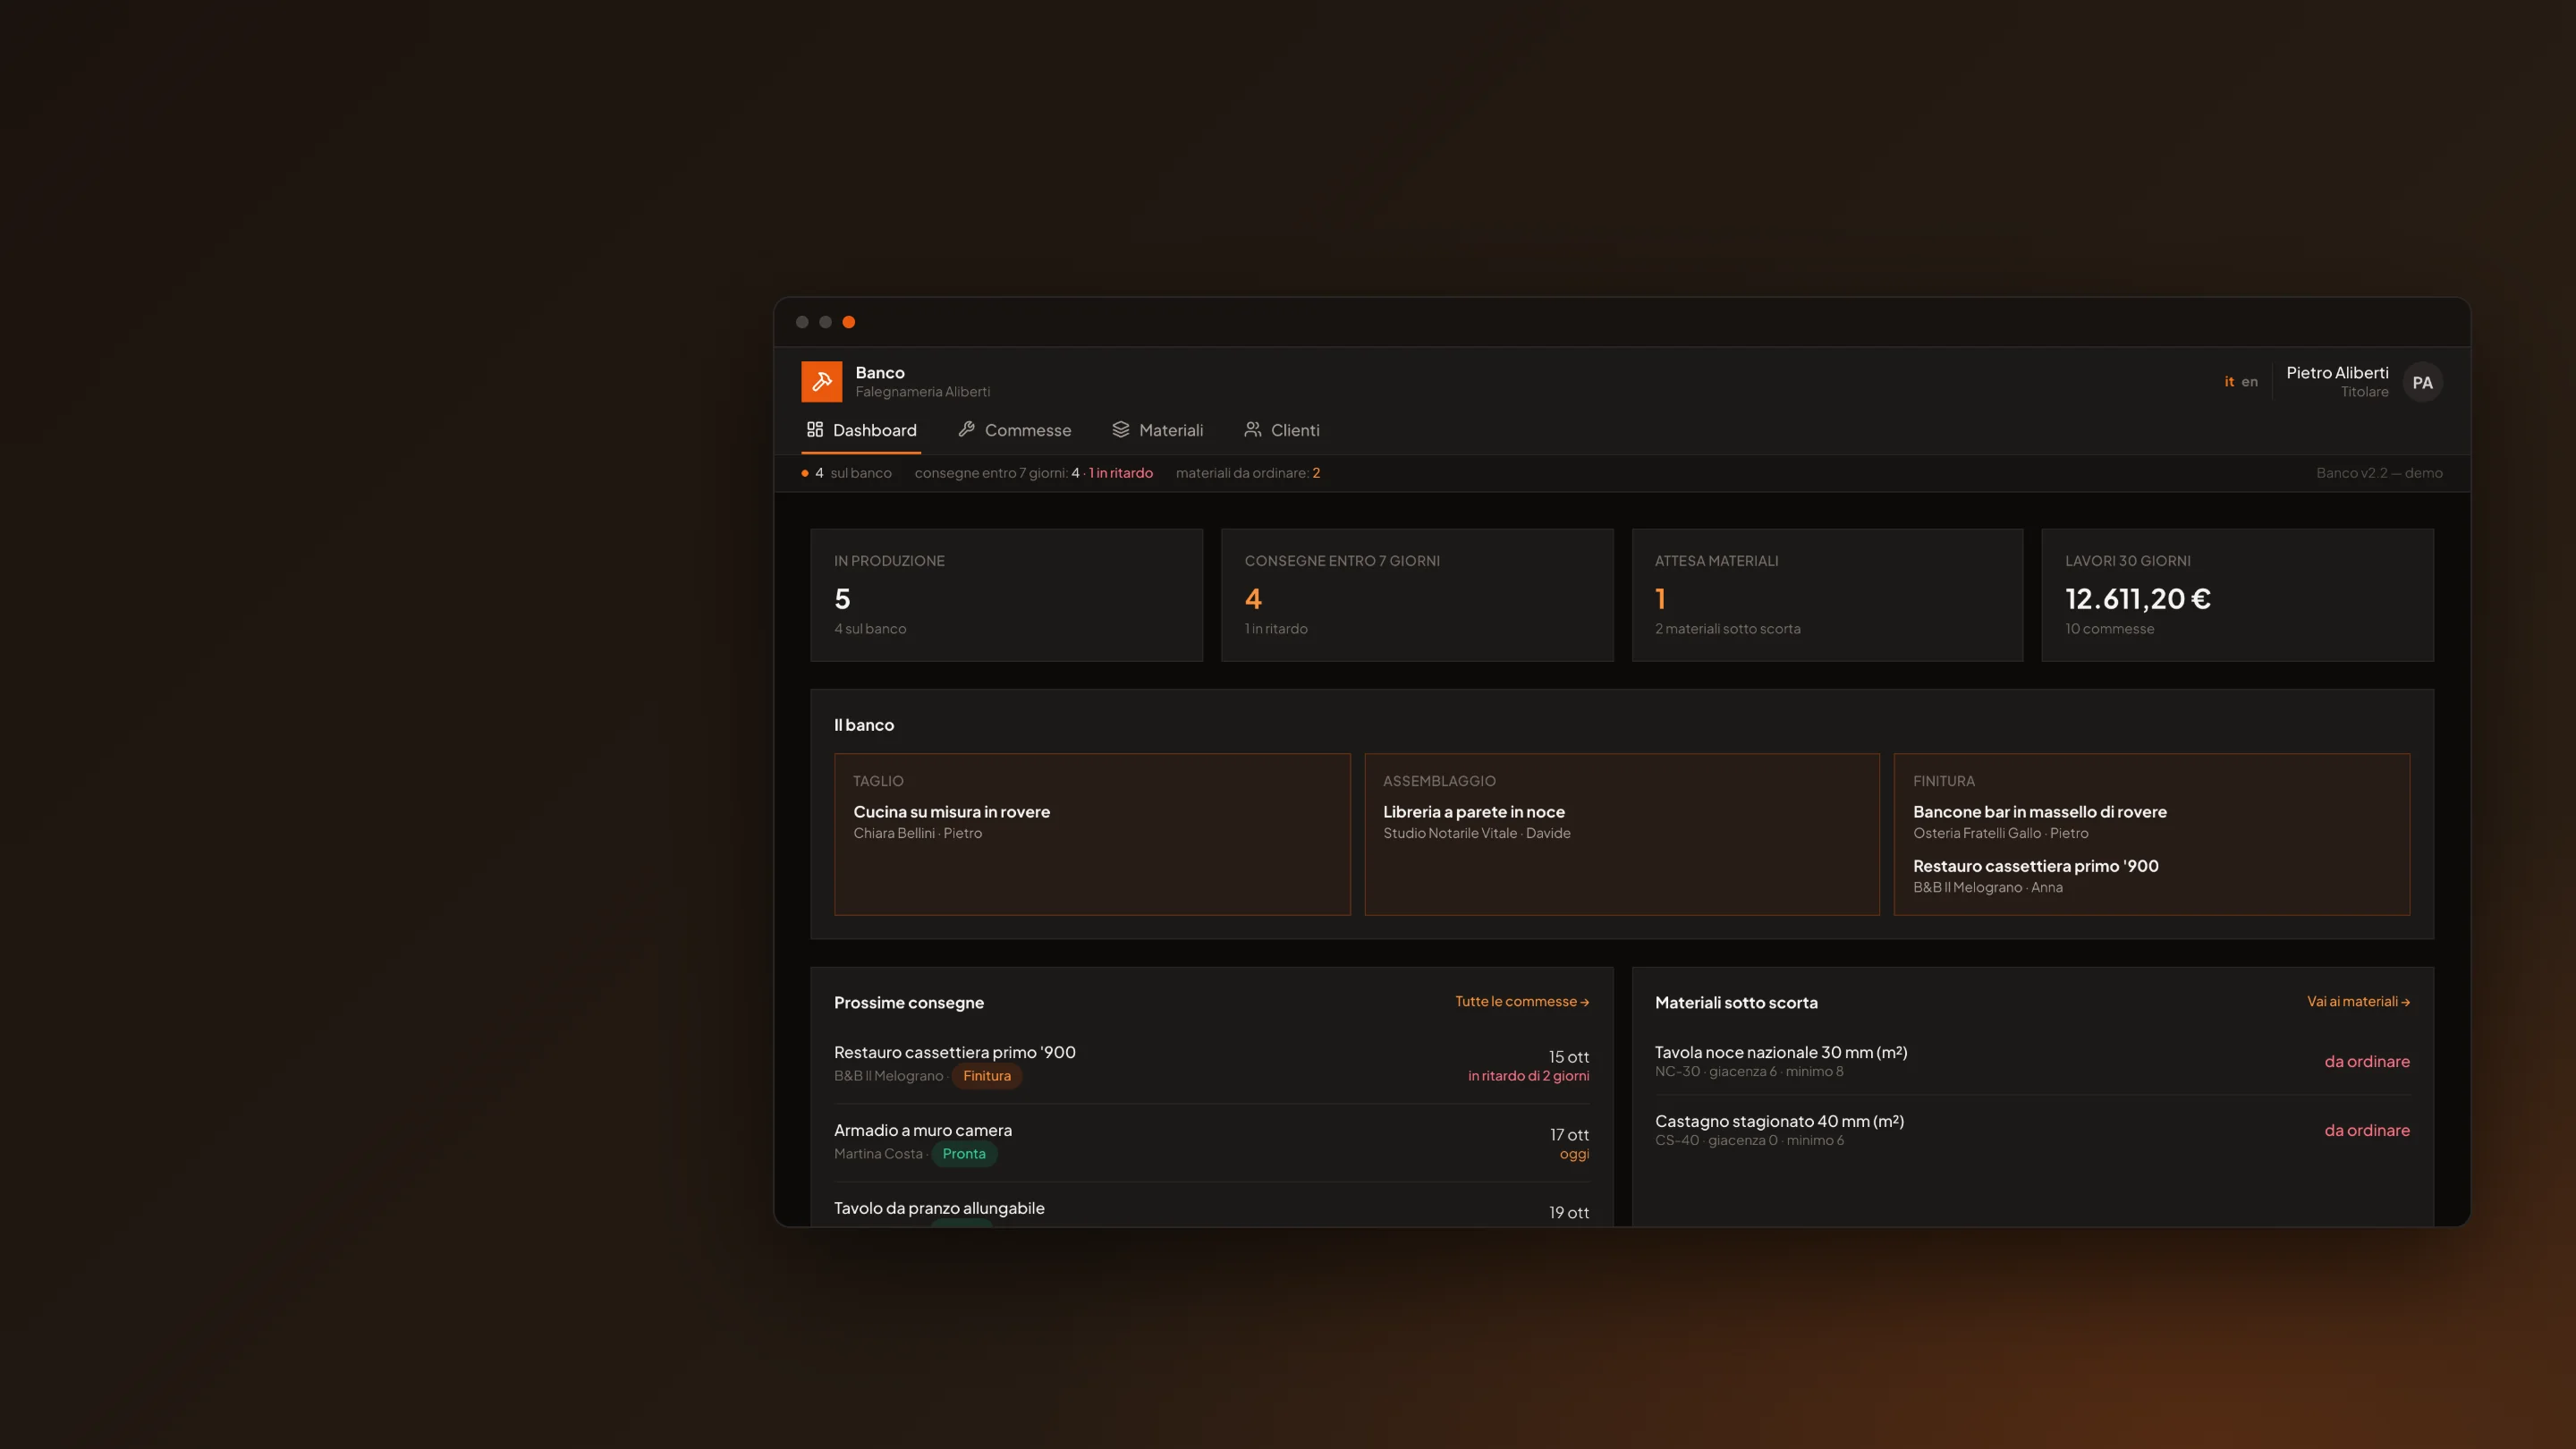Click the Pronta status badge

pos(963,1153)
